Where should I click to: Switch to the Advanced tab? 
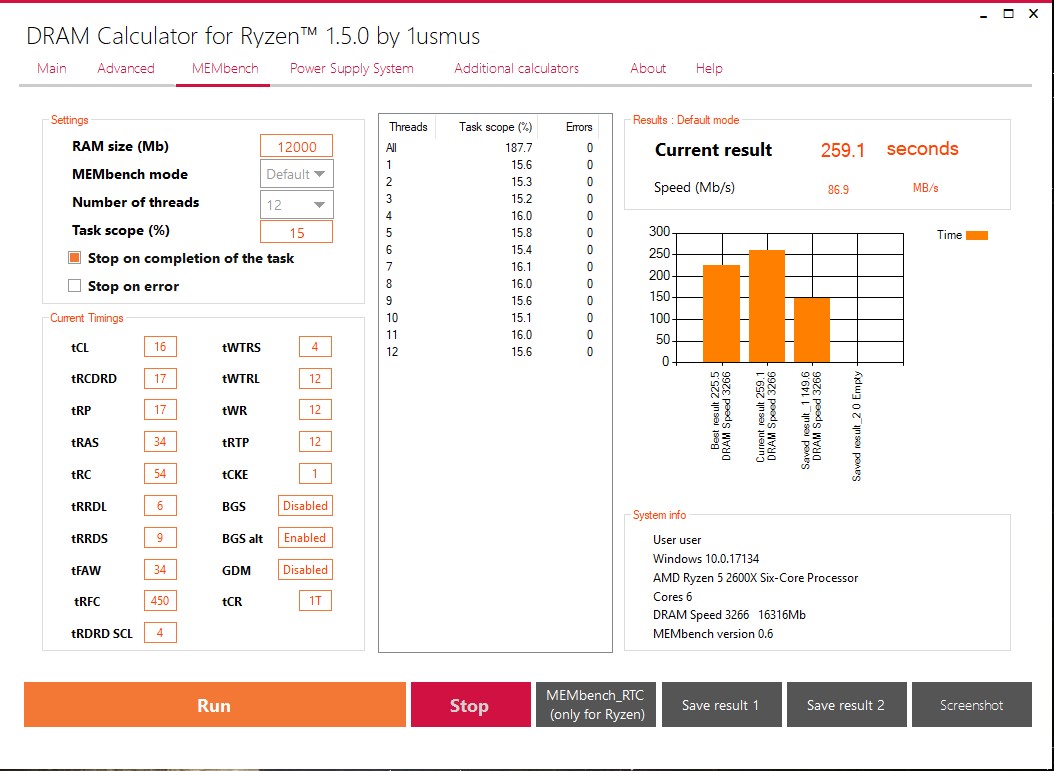click(126, 69)
